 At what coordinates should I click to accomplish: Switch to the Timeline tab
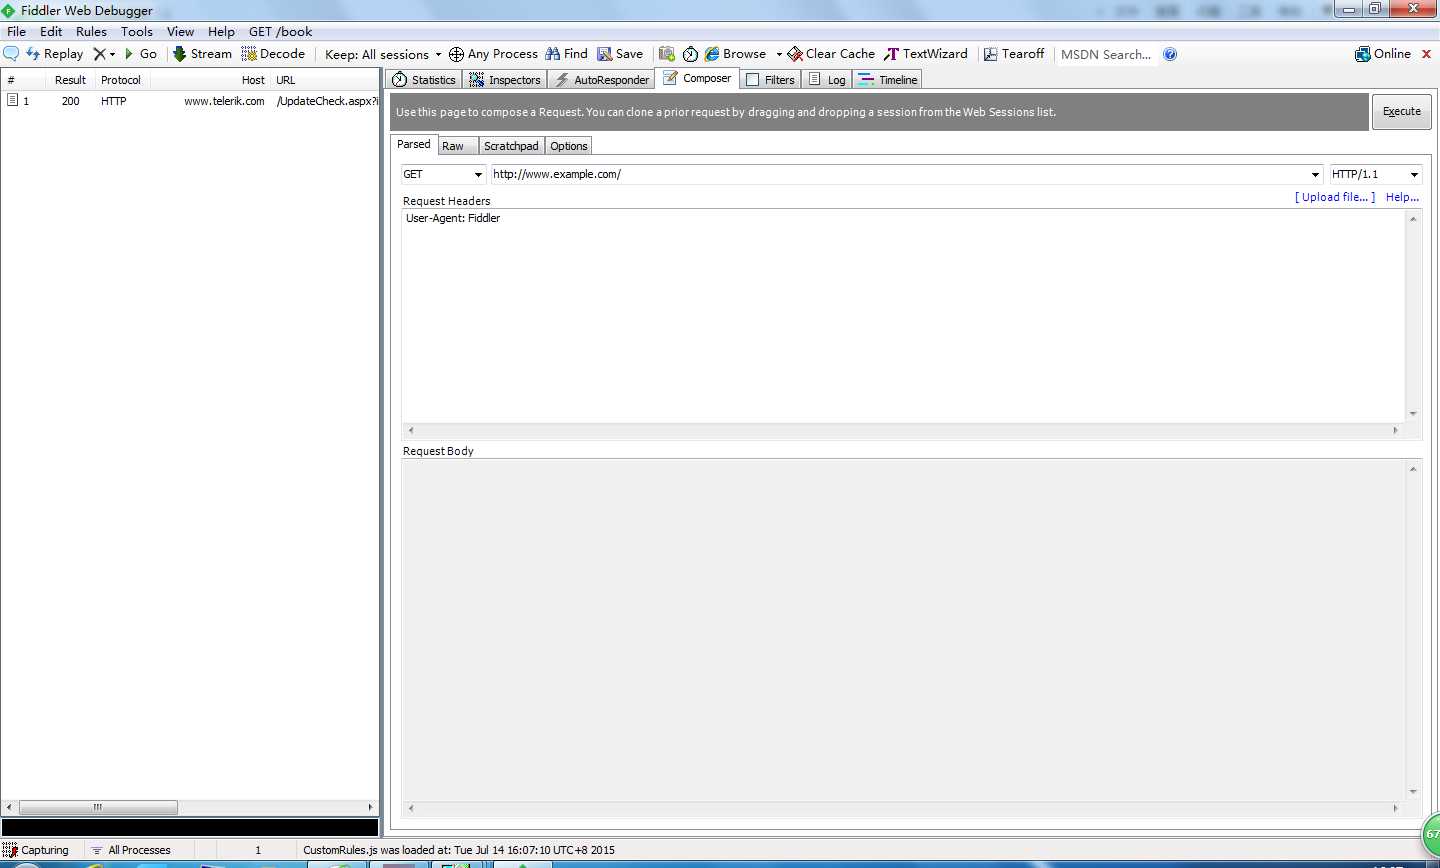(888, 80)
